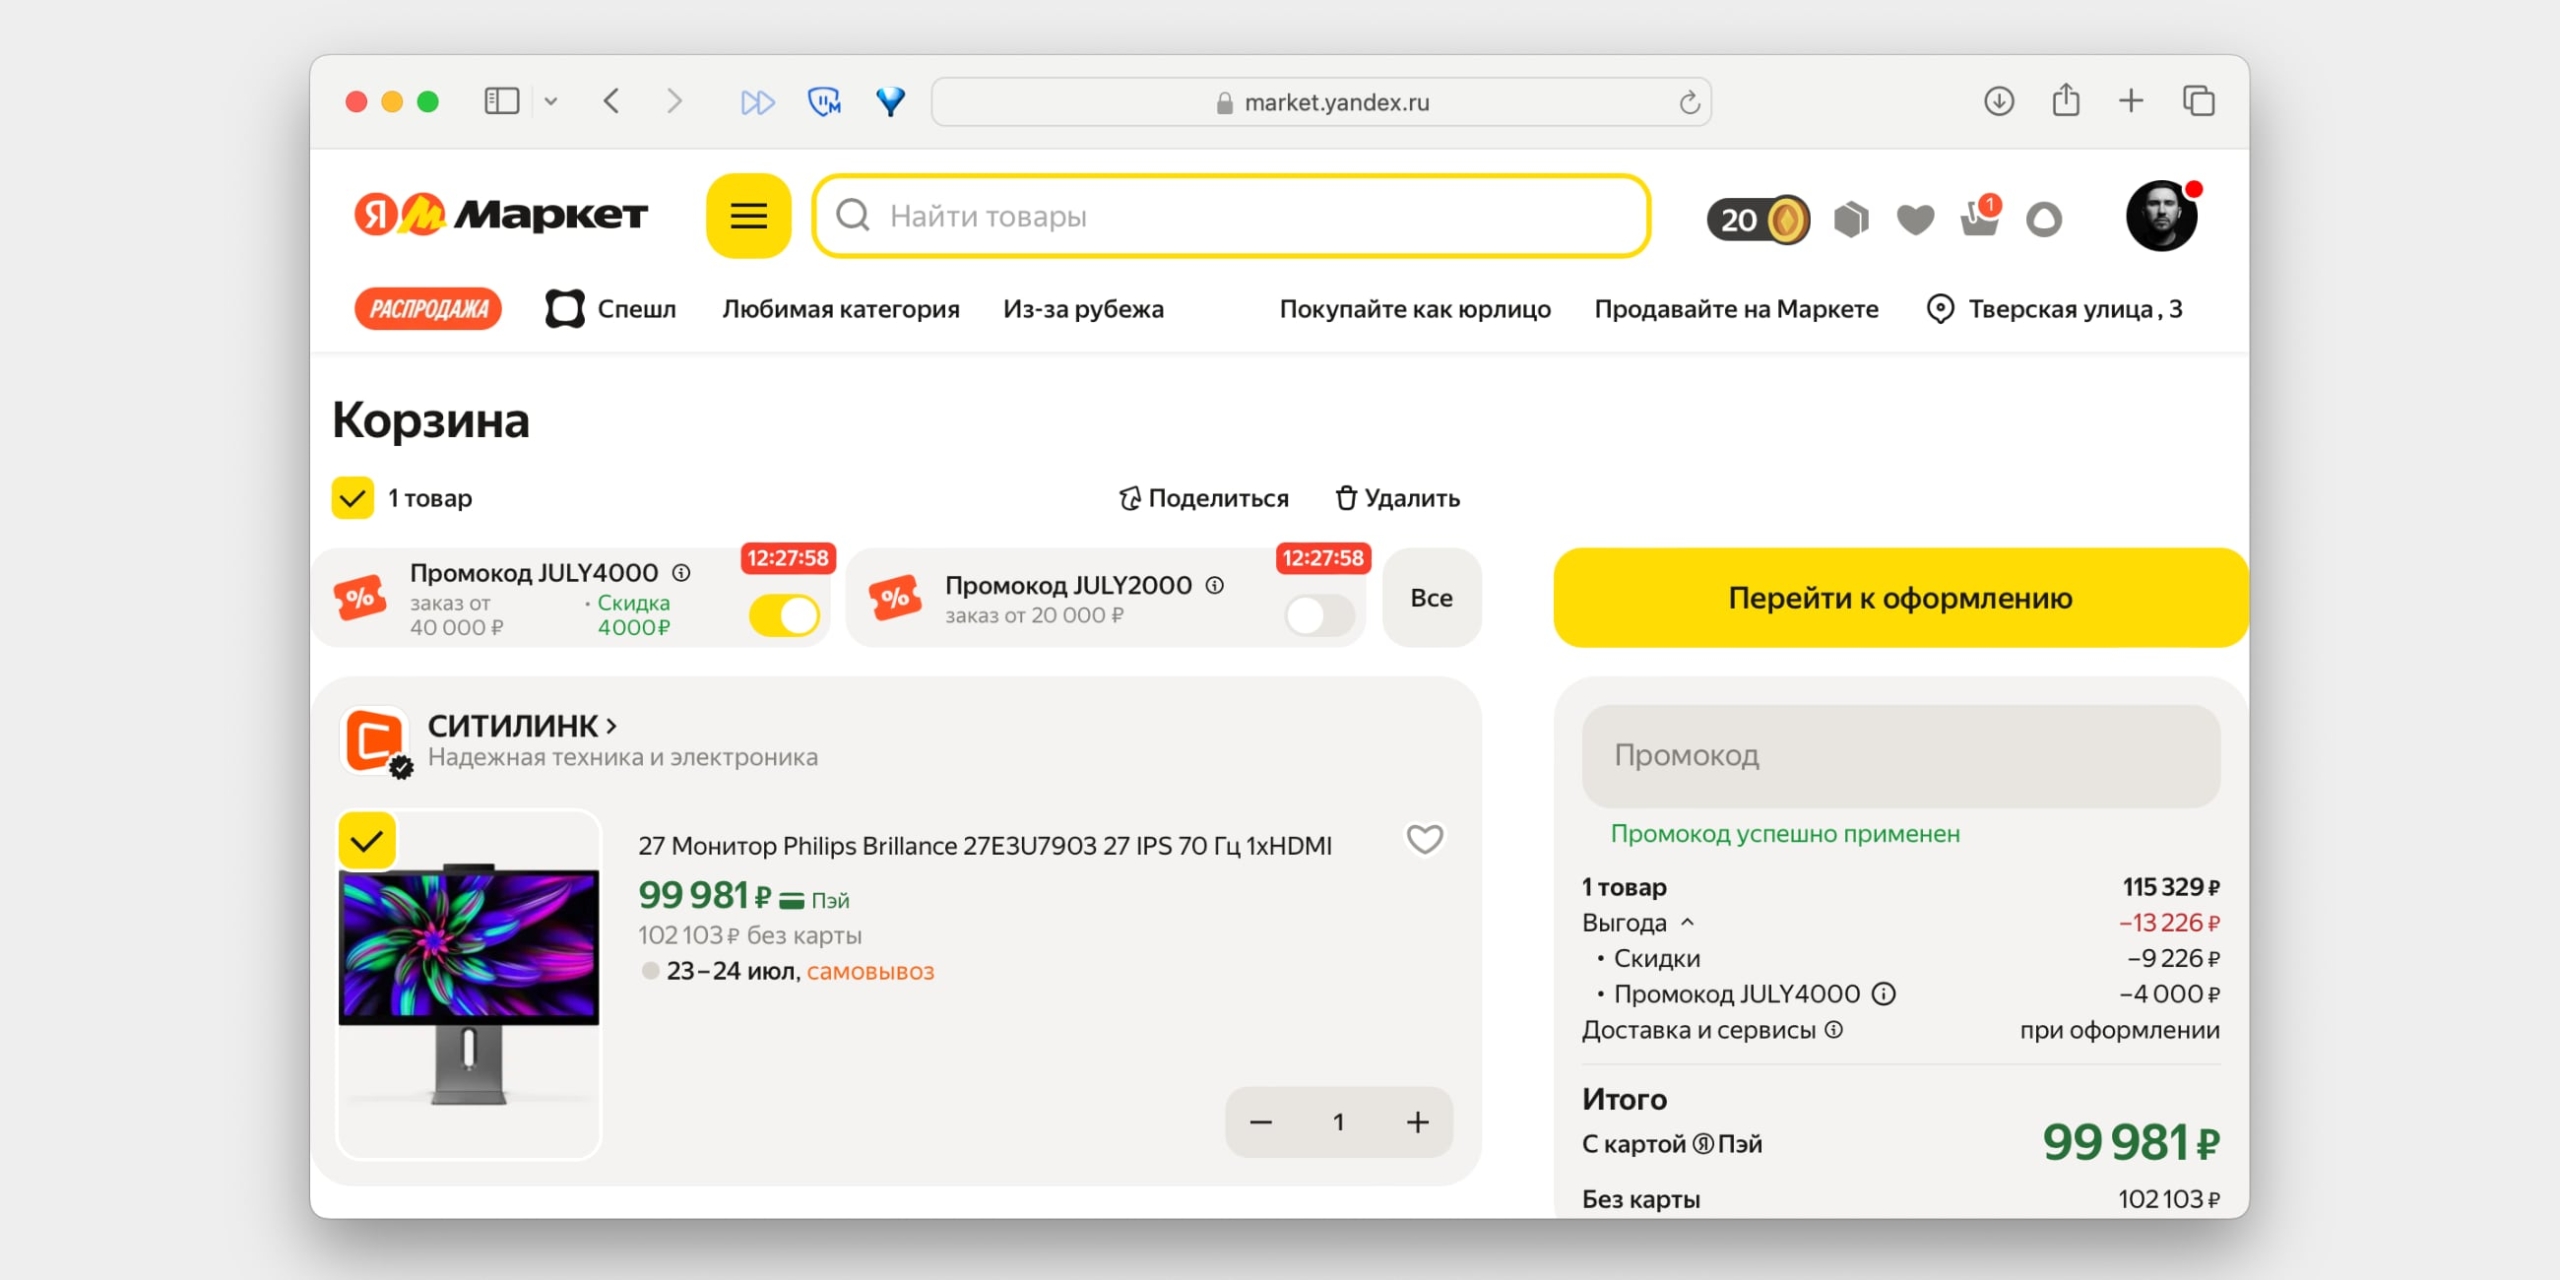Click info icon next to JULY4000 promo card
Viewport: 2560px width, 1280px height.
tap(681, 573)
